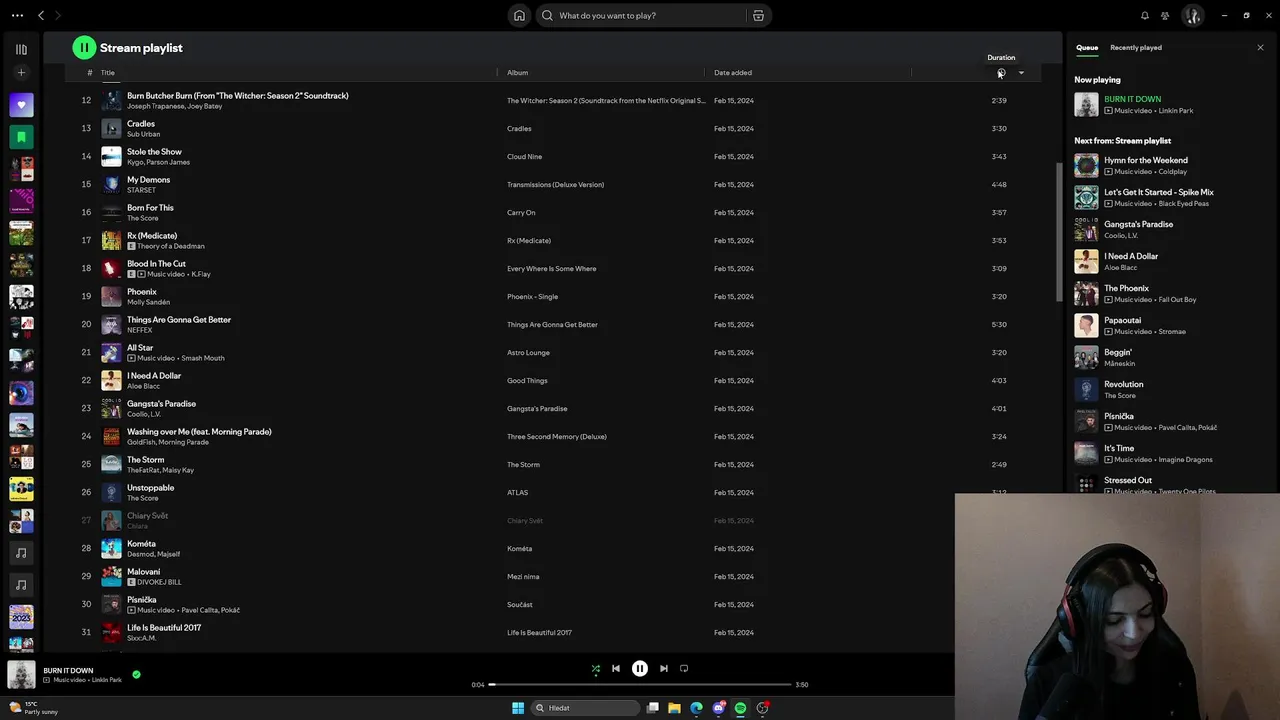Open artist link DIVOKEJ BILL
Image resolution: width=1280 pixels, height=720 pixels.
coord(159,582)
